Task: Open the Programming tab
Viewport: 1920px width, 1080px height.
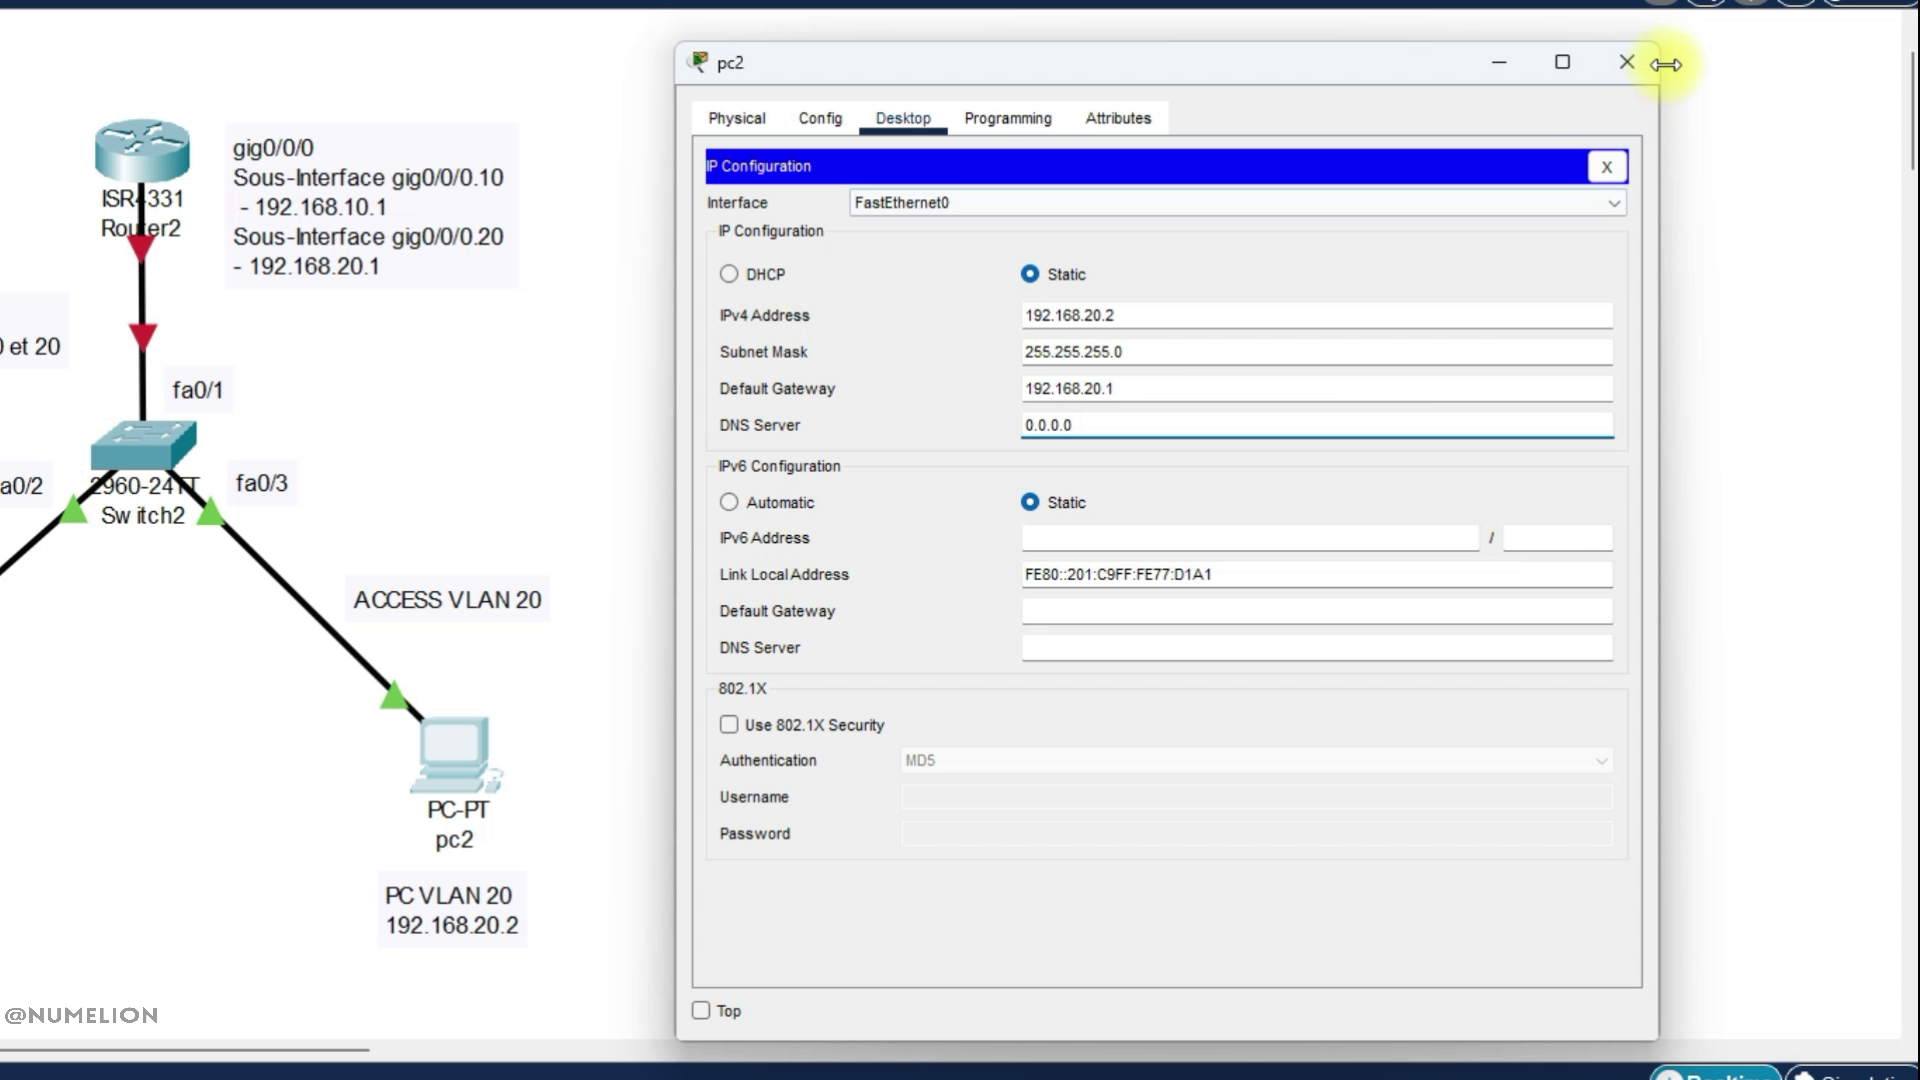Action: click(1008, 118)
